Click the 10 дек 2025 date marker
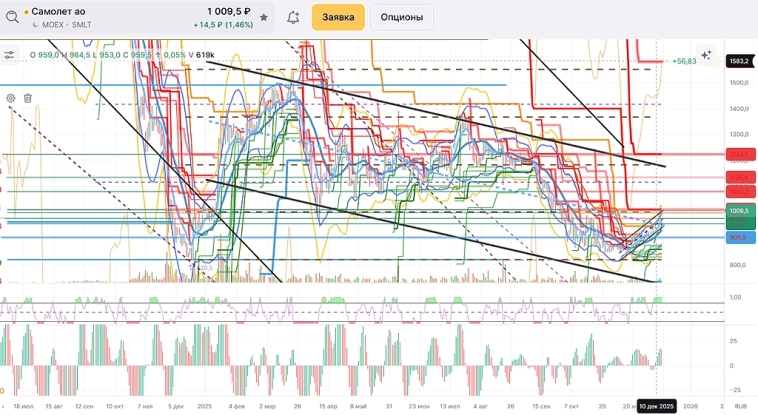This screenshot has height=415, width=758. click(657, 405)
